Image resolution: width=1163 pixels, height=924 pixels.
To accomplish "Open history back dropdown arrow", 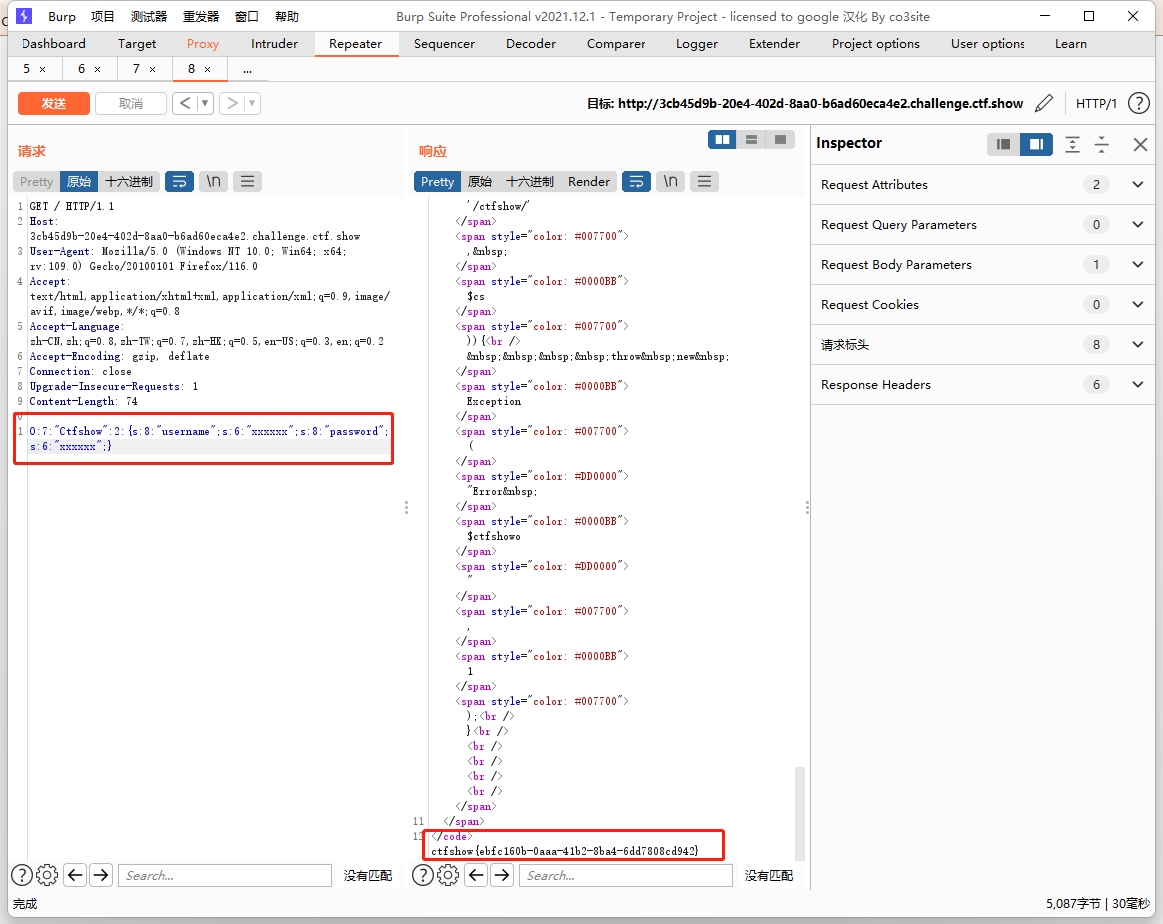I will (x=205, y=103).
